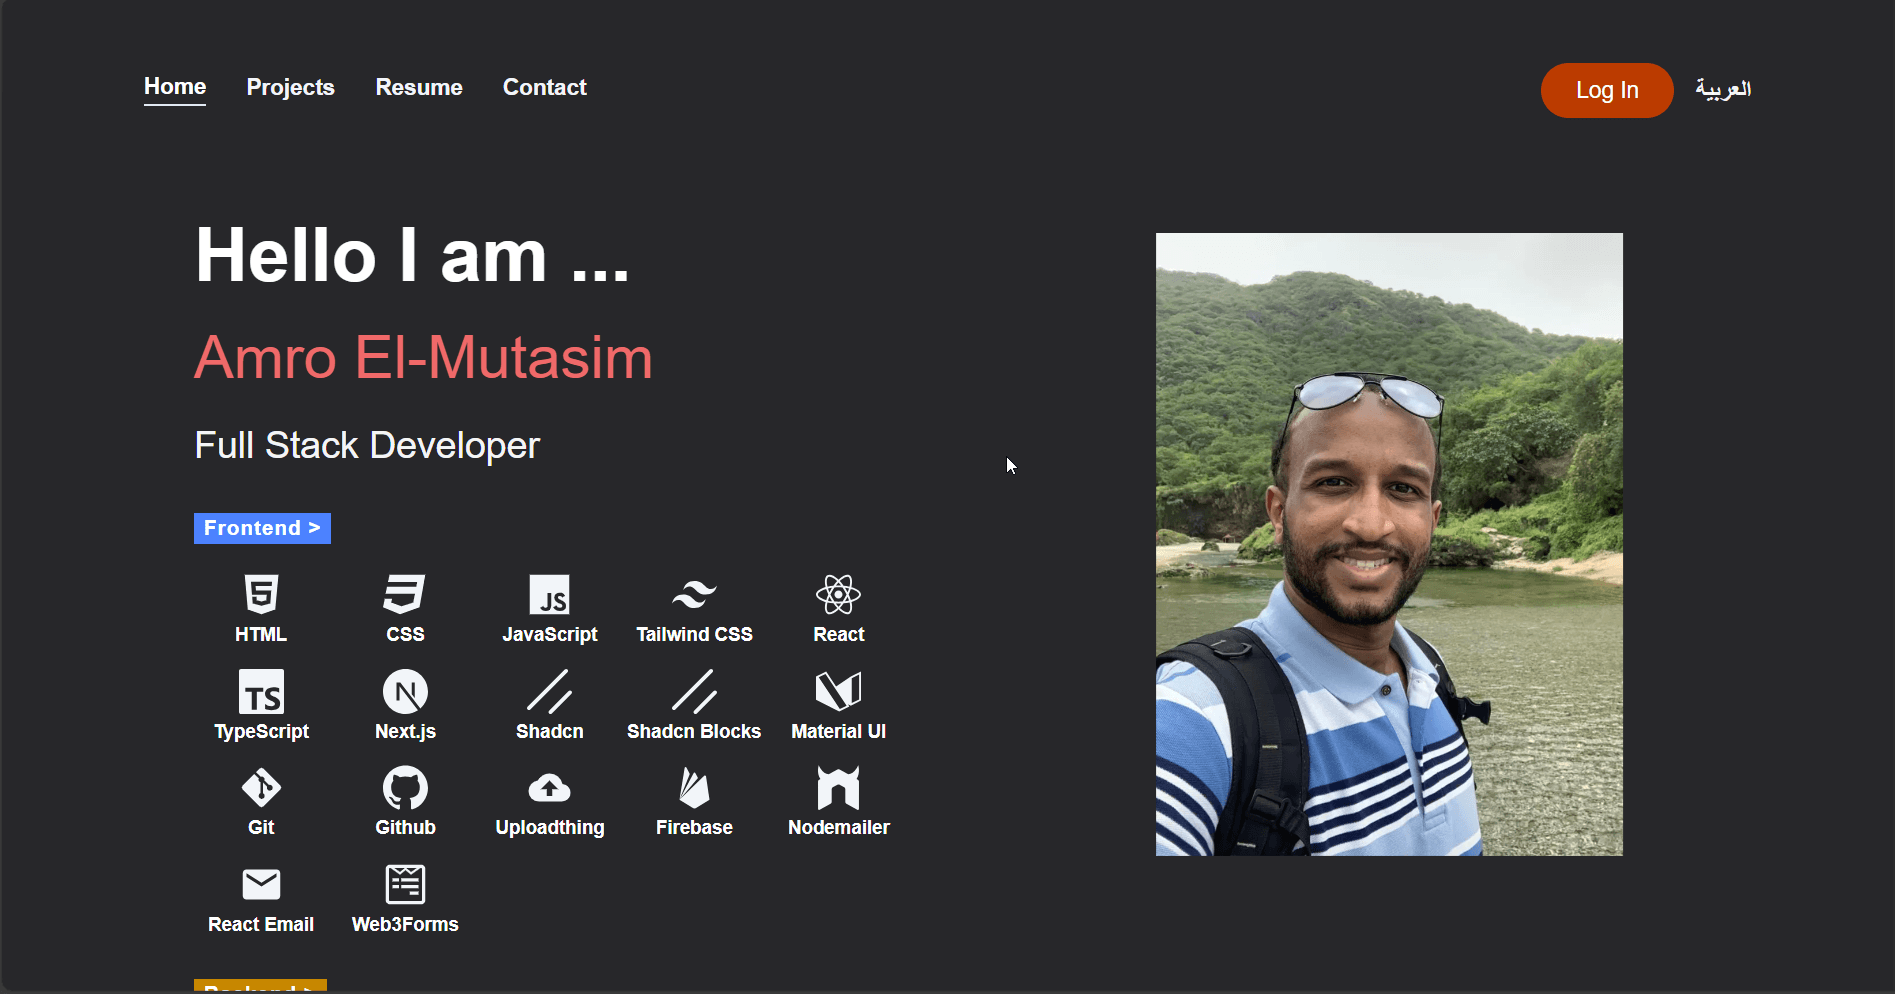The height and width of the screenshot is (994, 1895).
Task: Click the Uploadthing cloud icon
Action: [x=549, y=788]
